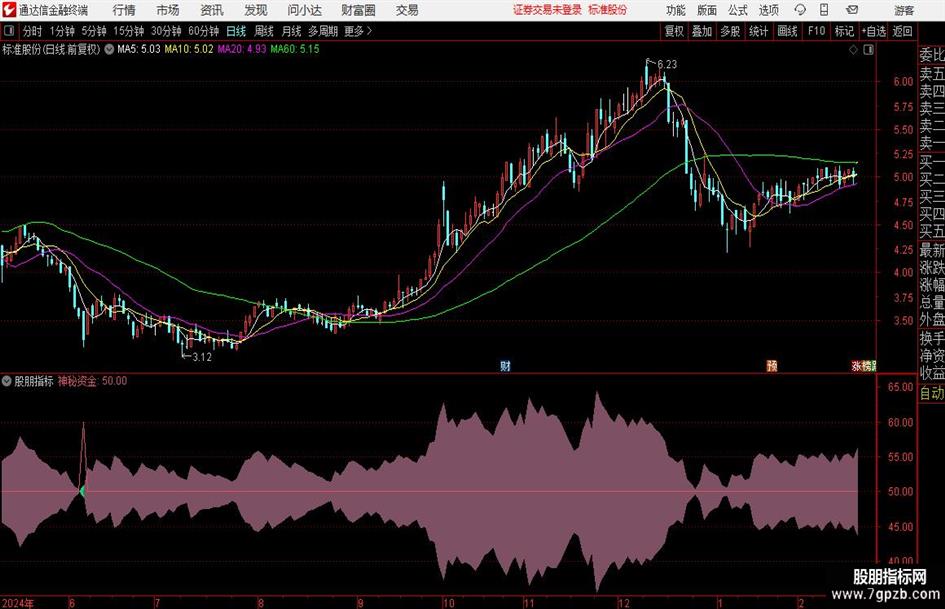This screenshot has height=609, width=945.
Task: Click the 神秘资金: 50.00 indicator value
Action: pyautogui.click(x=92, y=381)
